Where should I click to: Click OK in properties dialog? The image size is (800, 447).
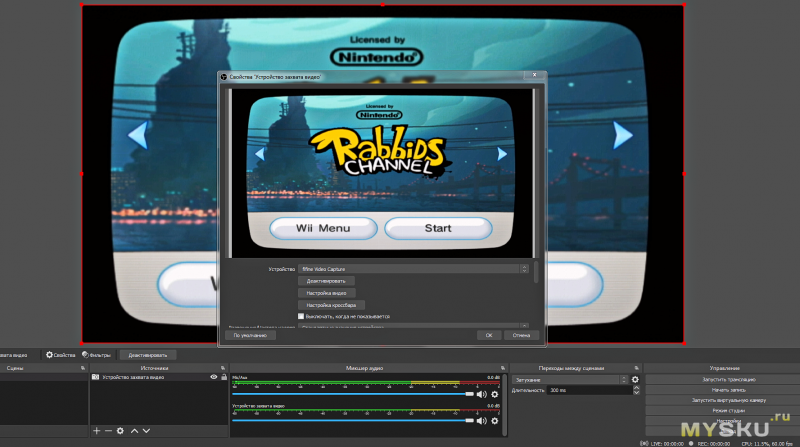coord(489,335)
